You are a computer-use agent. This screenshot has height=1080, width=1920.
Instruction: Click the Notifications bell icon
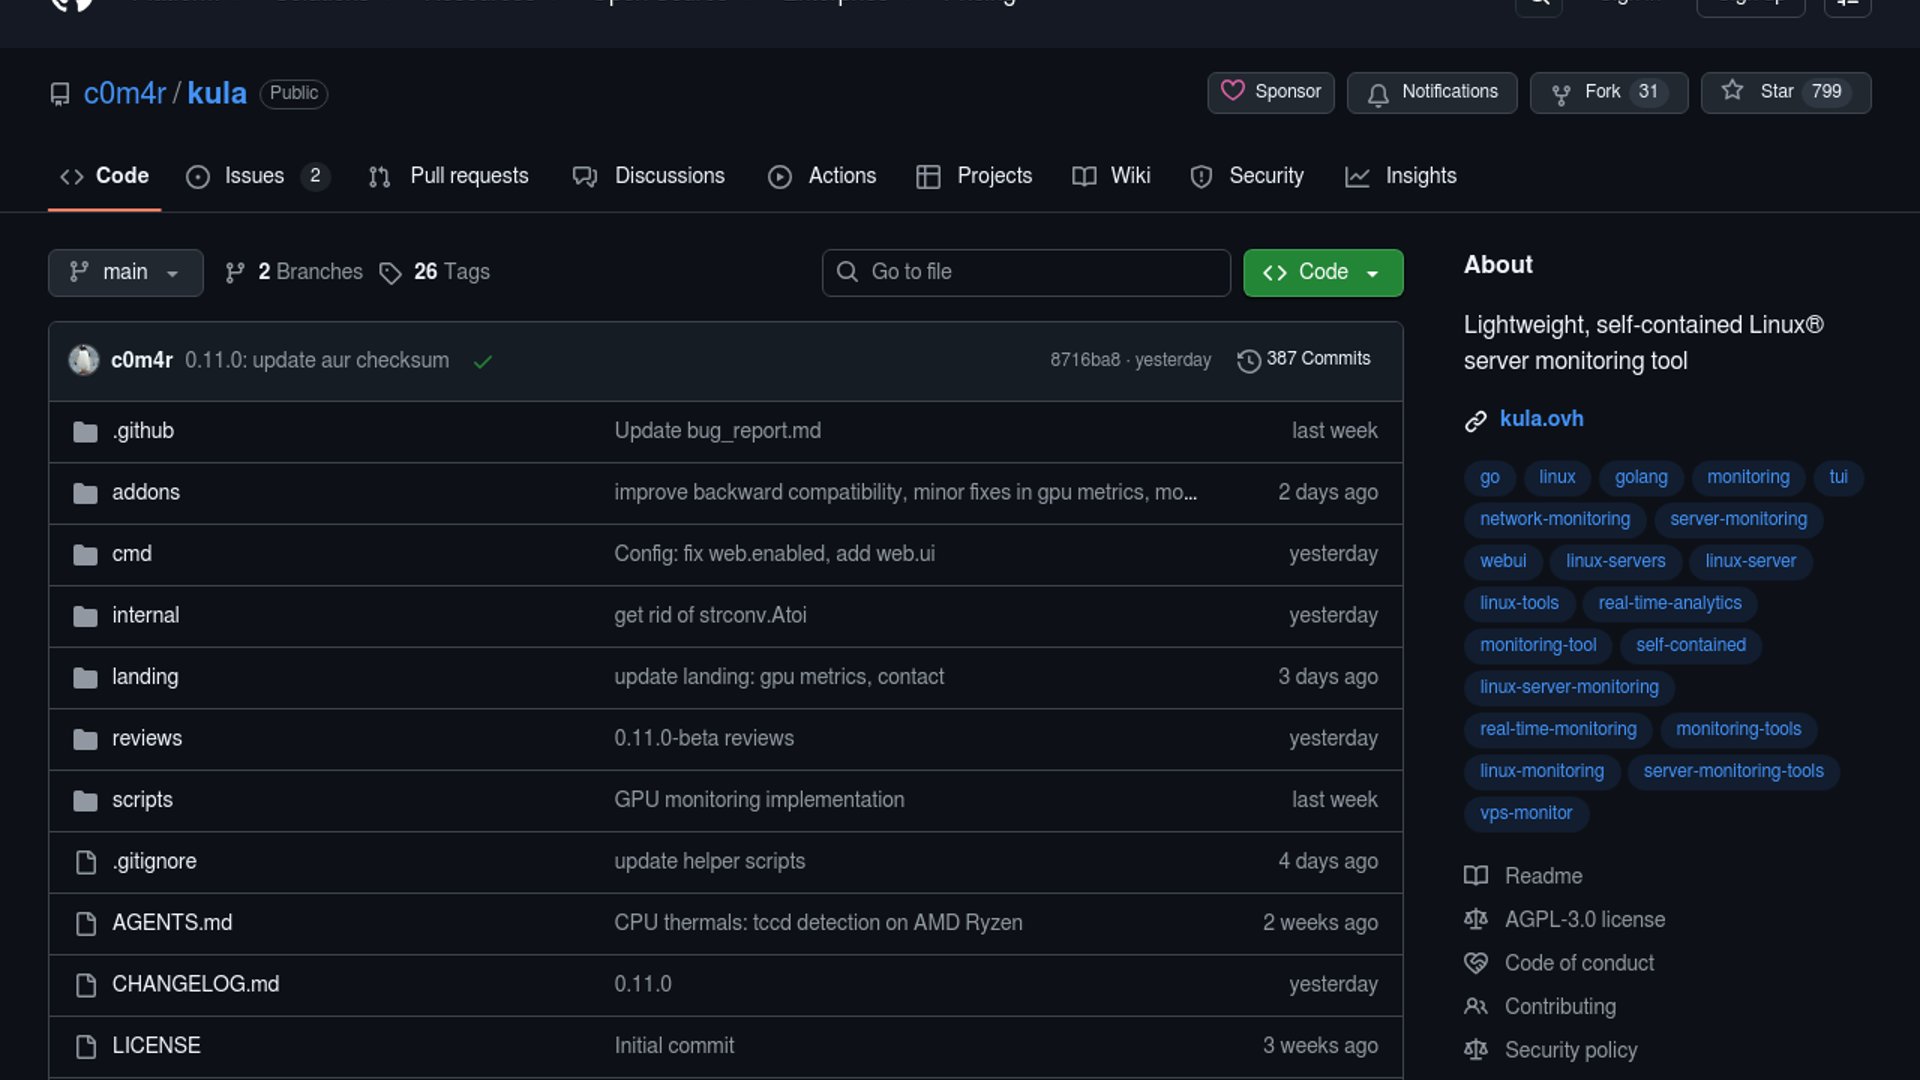tap(1378, 94)
